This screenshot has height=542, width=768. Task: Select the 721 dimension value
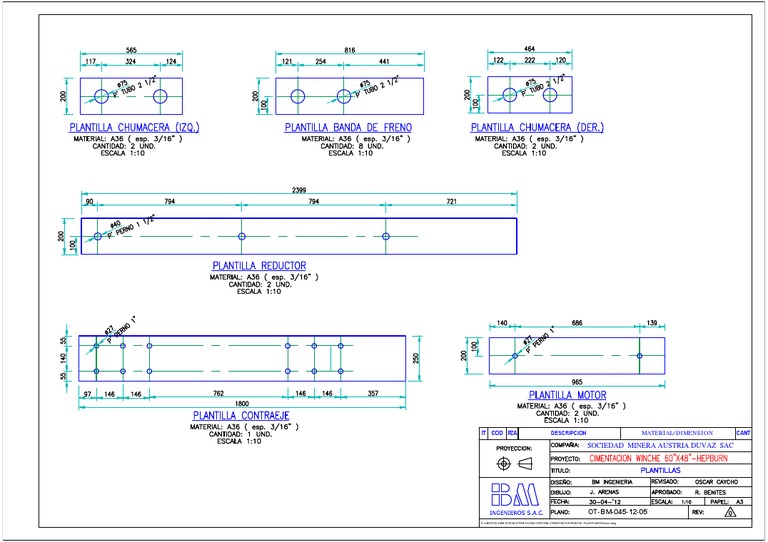[452, 201]
